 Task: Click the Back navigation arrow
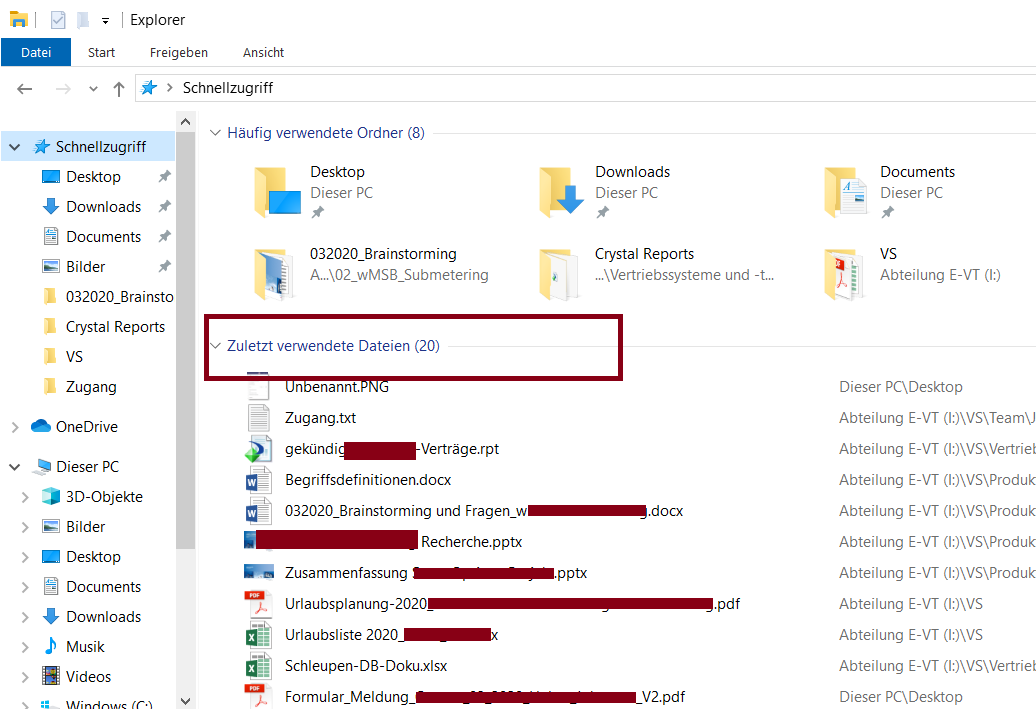[24, 89]
